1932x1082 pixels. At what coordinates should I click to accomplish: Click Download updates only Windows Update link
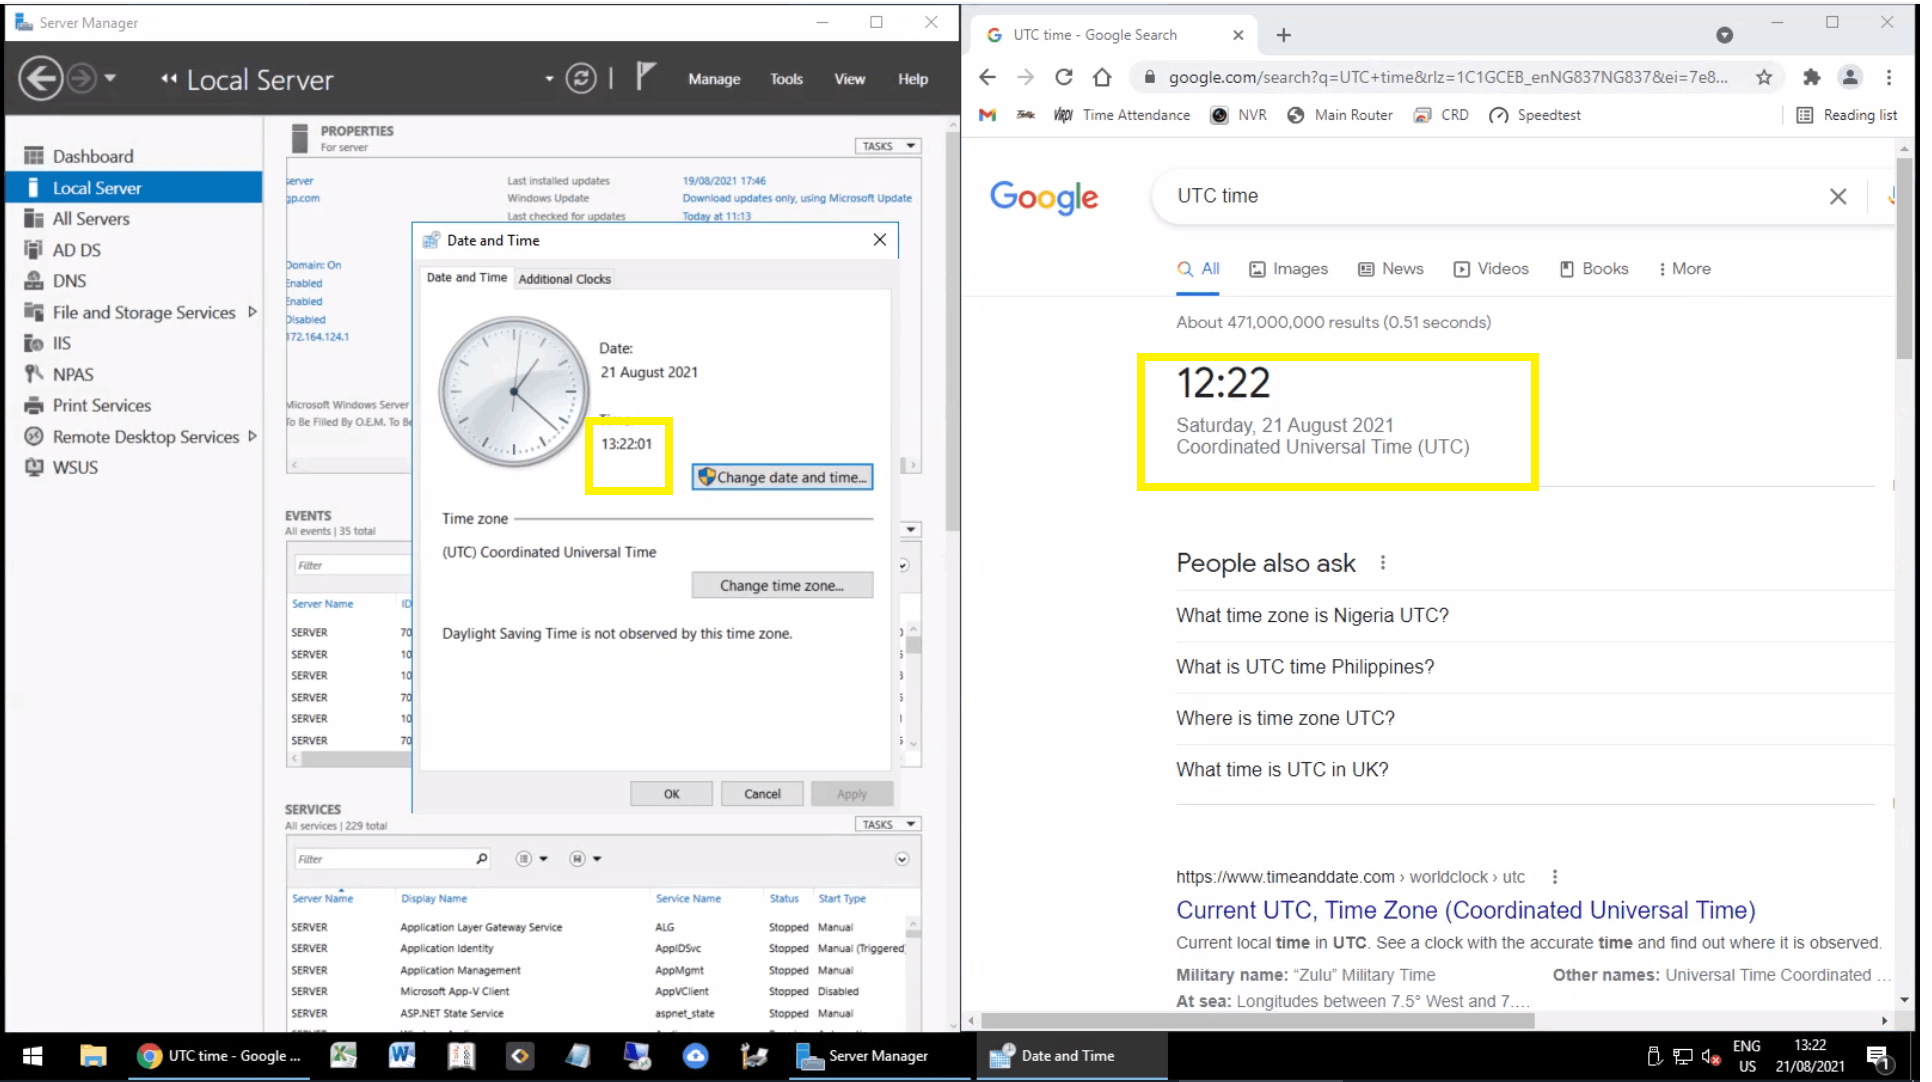[797, 198]
